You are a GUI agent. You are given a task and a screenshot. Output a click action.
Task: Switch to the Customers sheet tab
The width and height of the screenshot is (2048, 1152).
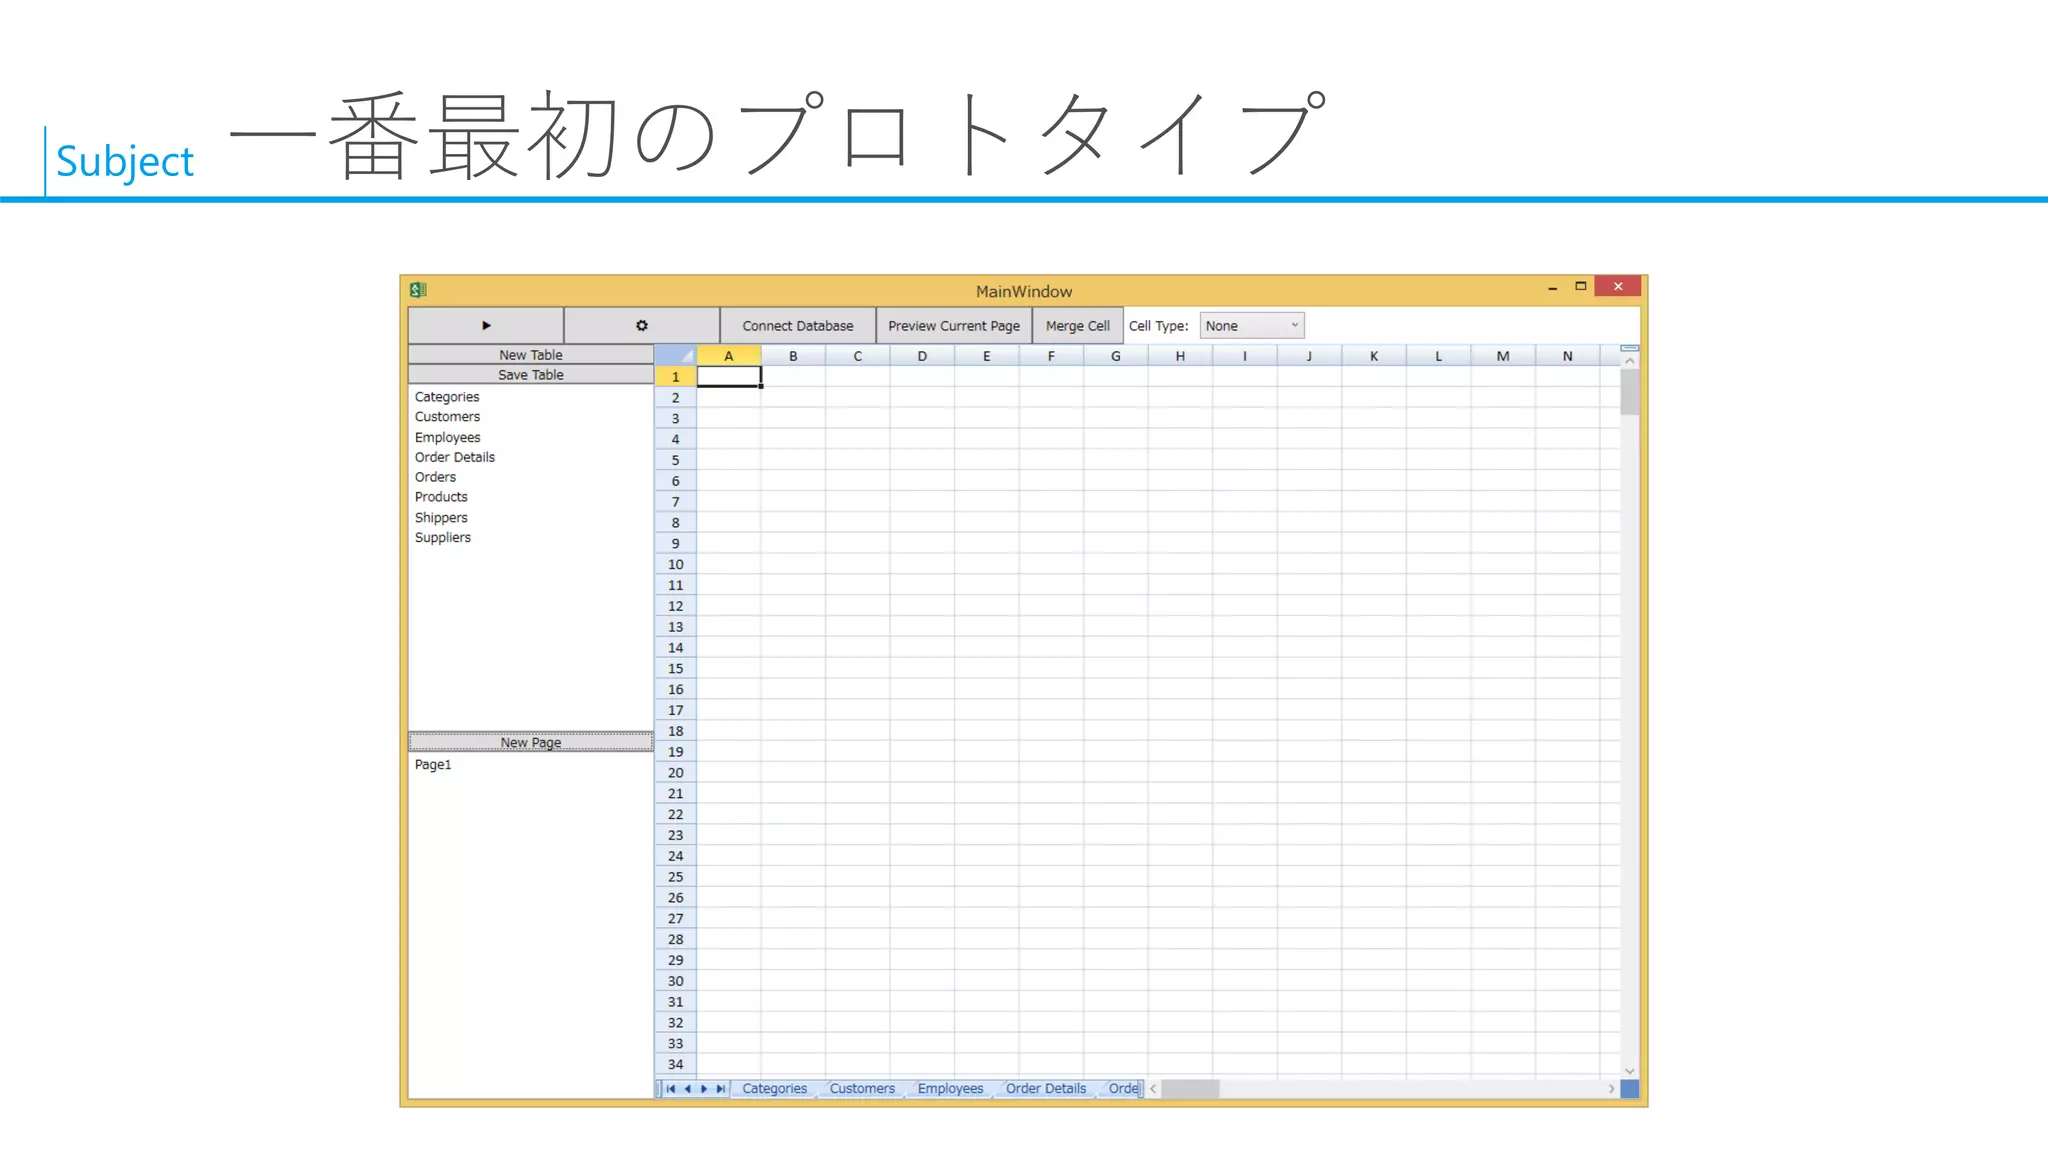(x=862, y=1089)
